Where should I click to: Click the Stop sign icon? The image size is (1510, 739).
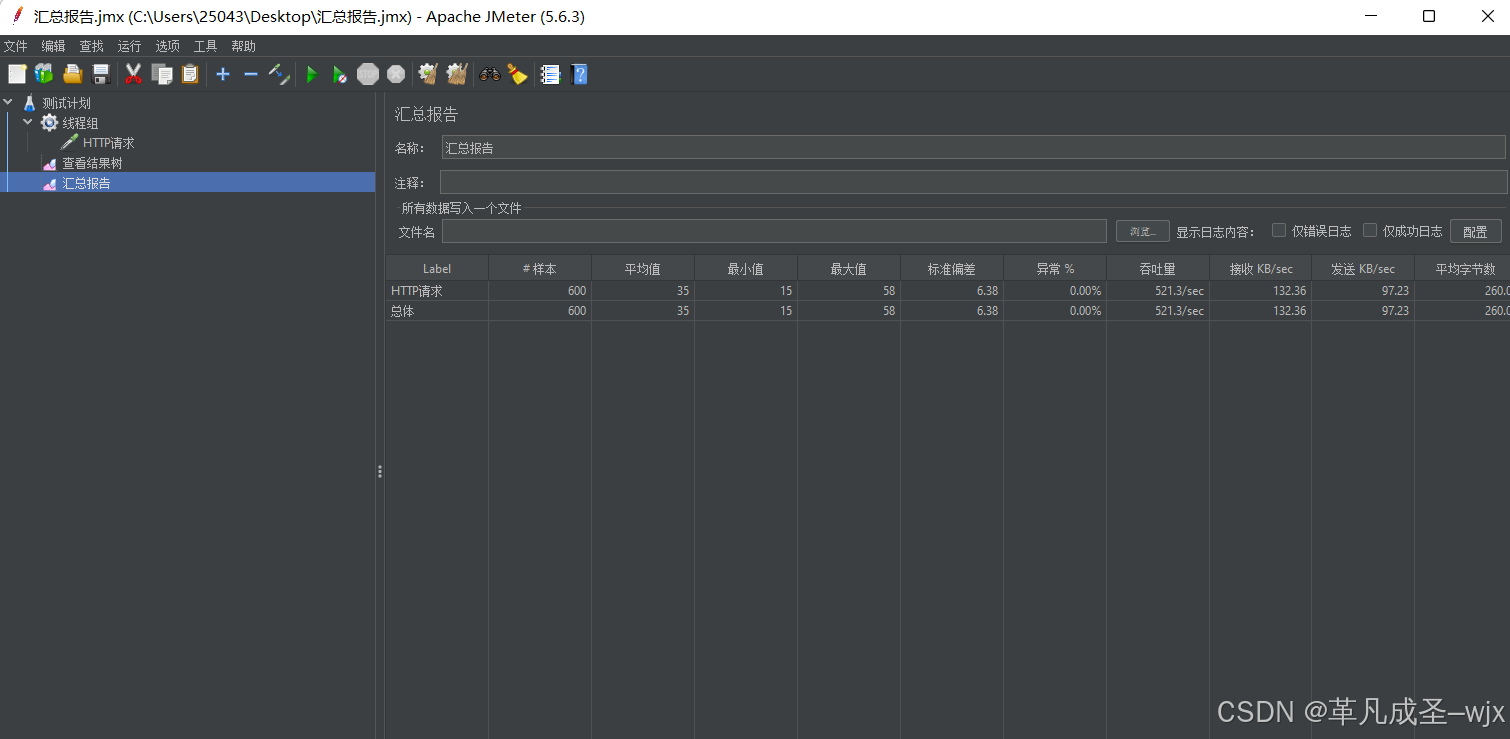[x=368, y=74]
